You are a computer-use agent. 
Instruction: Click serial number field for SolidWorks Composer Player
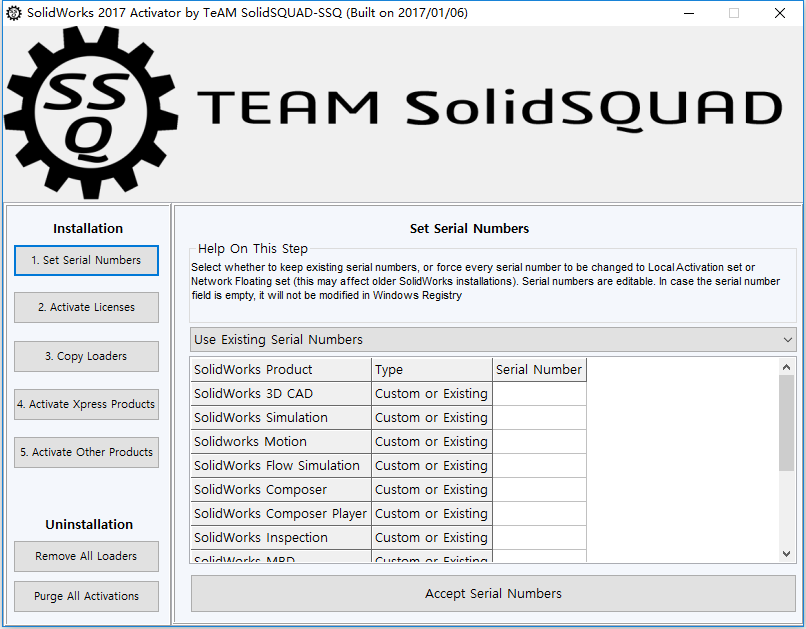539,513
